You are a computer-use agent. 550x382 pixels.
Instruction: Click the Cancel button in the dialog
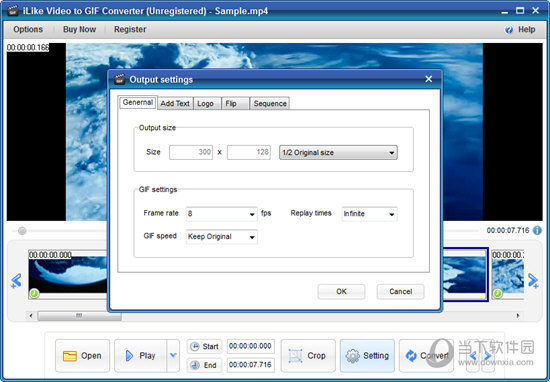tap(401, 291)
